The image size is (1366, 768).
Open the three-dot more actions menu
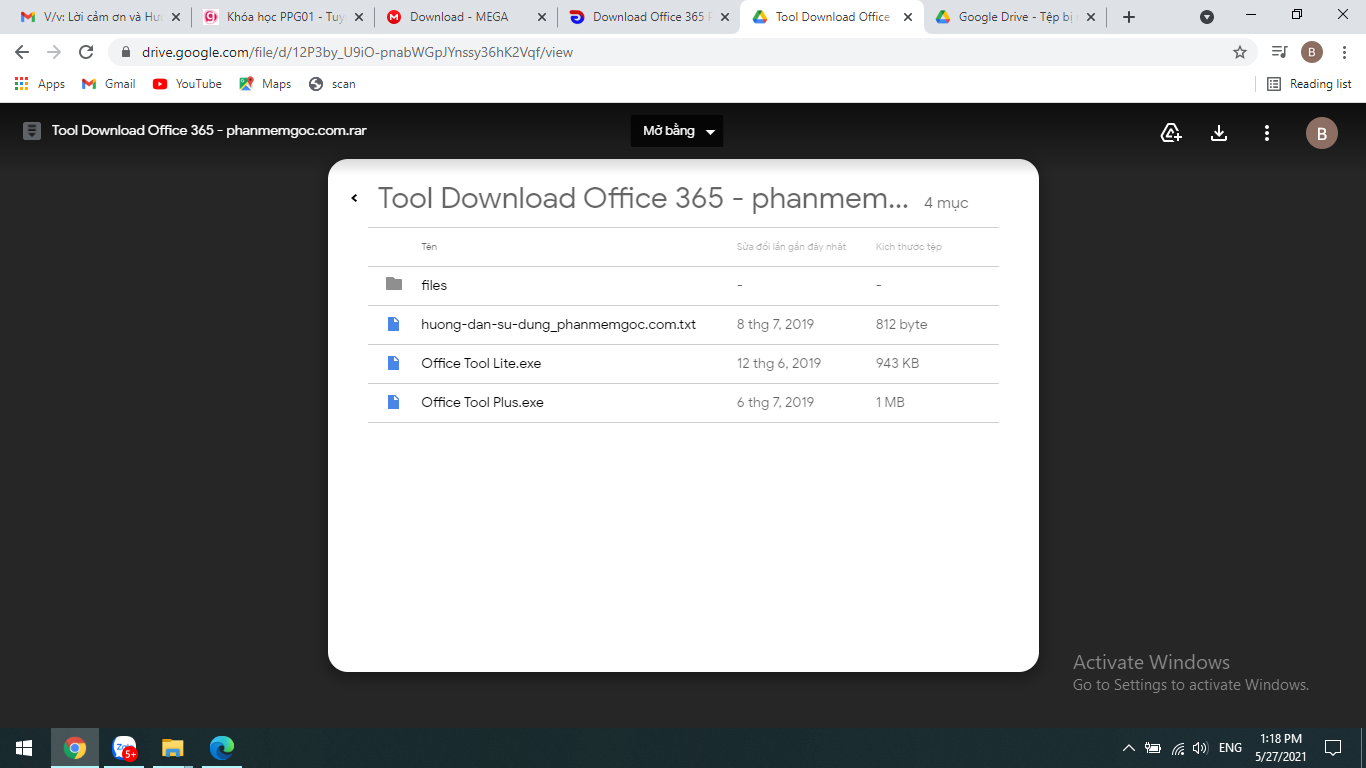[1267, 133]
